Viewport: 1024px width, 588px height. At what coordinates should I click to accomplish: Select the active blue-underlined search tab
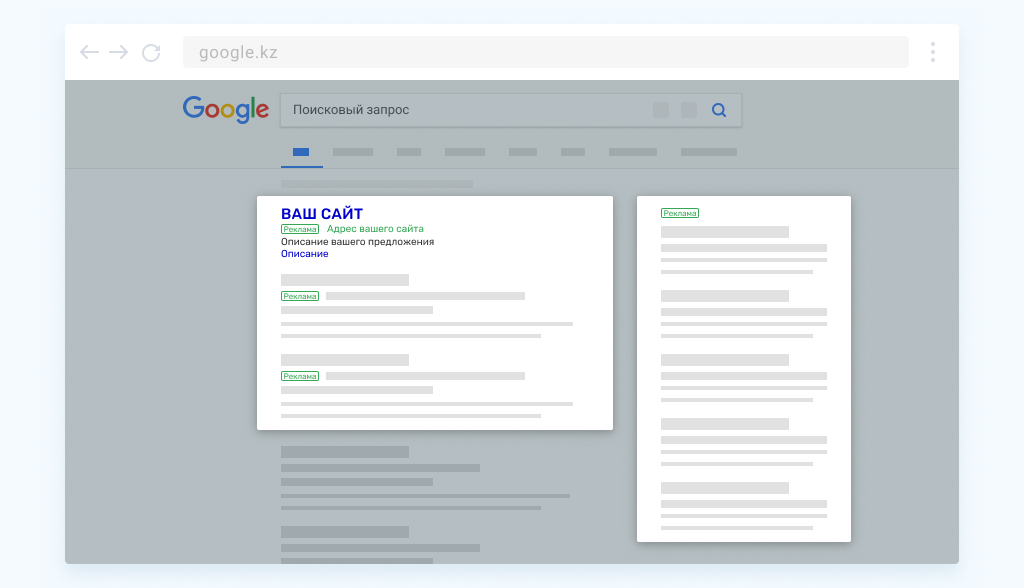[301, 153]
